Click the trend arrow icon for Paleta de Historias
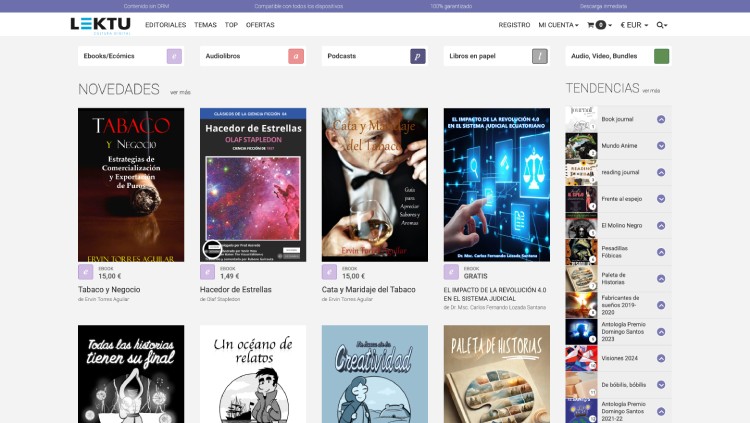The width and height of the screenshot is (750, 423). tap(661, 278)
